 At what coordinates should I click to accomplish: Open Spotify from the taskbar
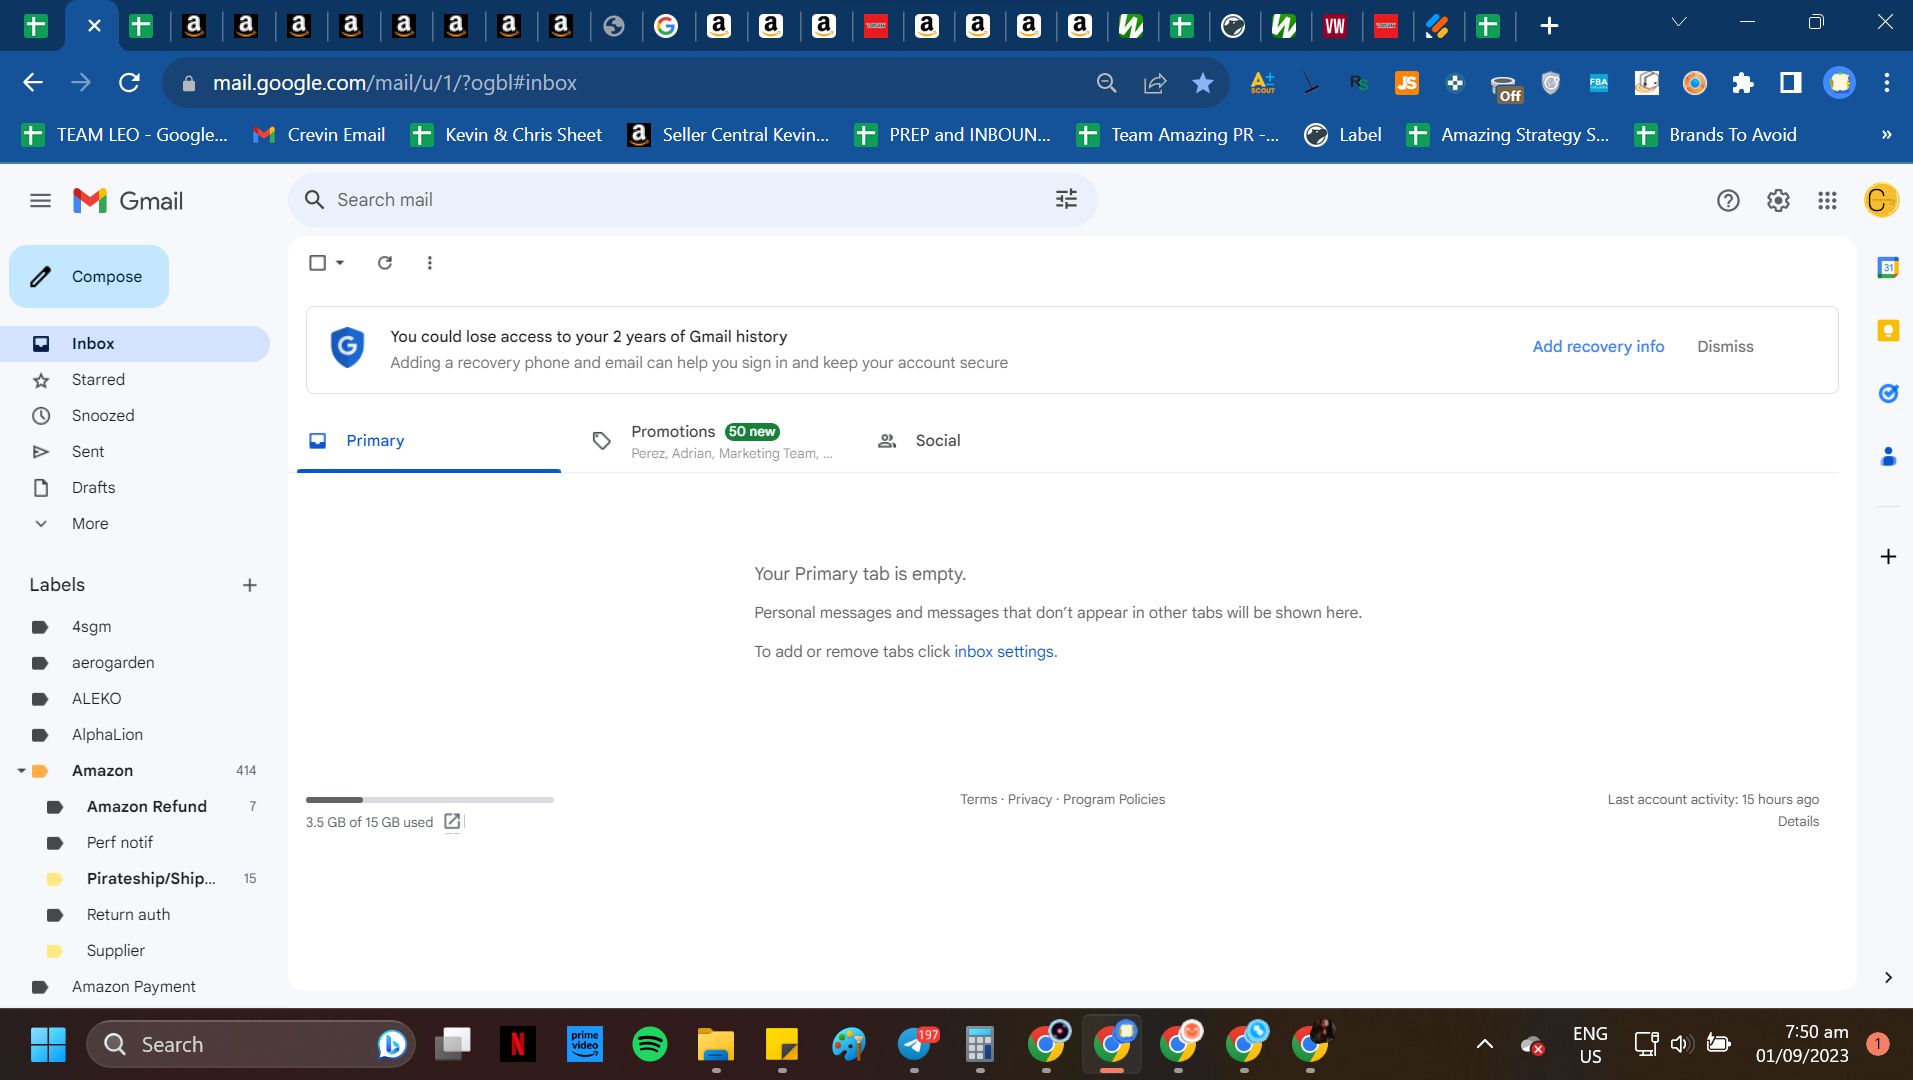650,1045
